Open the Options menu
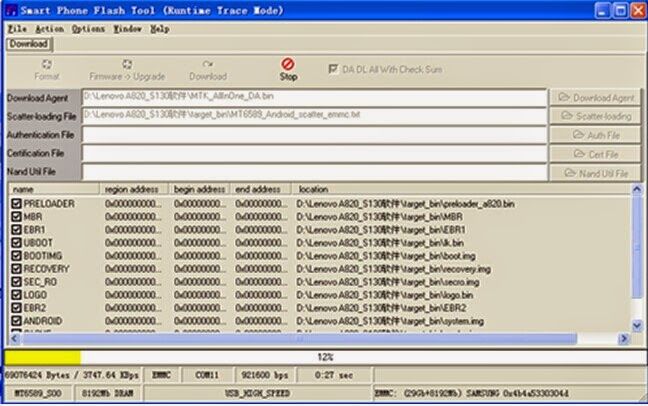Image resolution: width=648 pixels, height=406 pixels. [88, 29]
